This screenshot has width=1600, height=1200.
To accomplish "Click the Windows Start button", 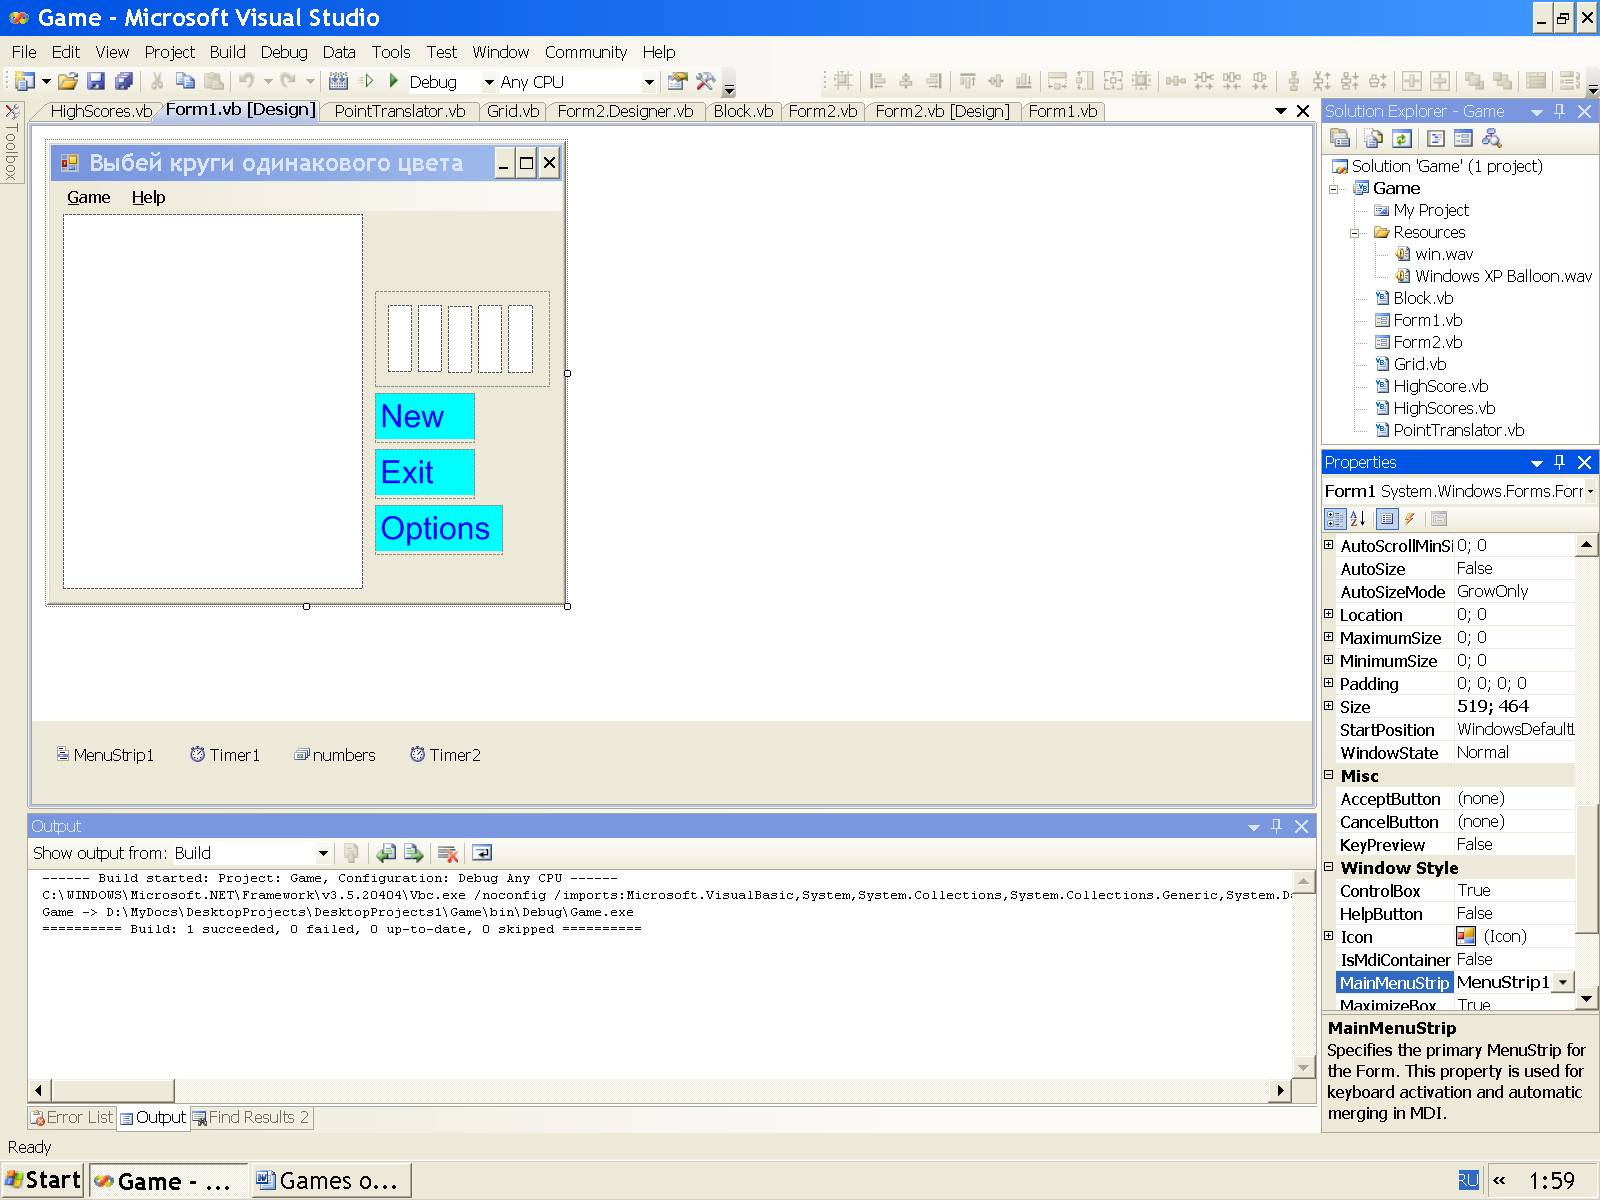I will (x=43, y=1181).
